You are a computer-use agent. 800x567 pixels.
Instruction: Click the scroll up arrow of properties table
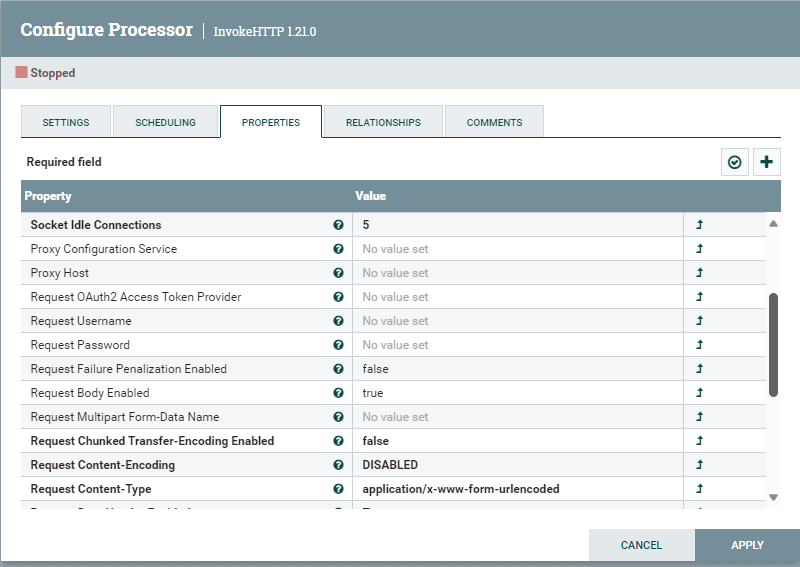click(773, 224)
